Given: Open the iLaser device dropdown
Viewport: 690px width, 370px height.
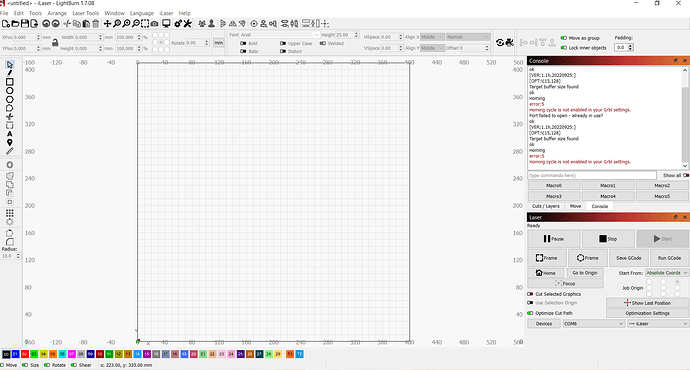Looking at the screenshot, I should pos(658,324).
